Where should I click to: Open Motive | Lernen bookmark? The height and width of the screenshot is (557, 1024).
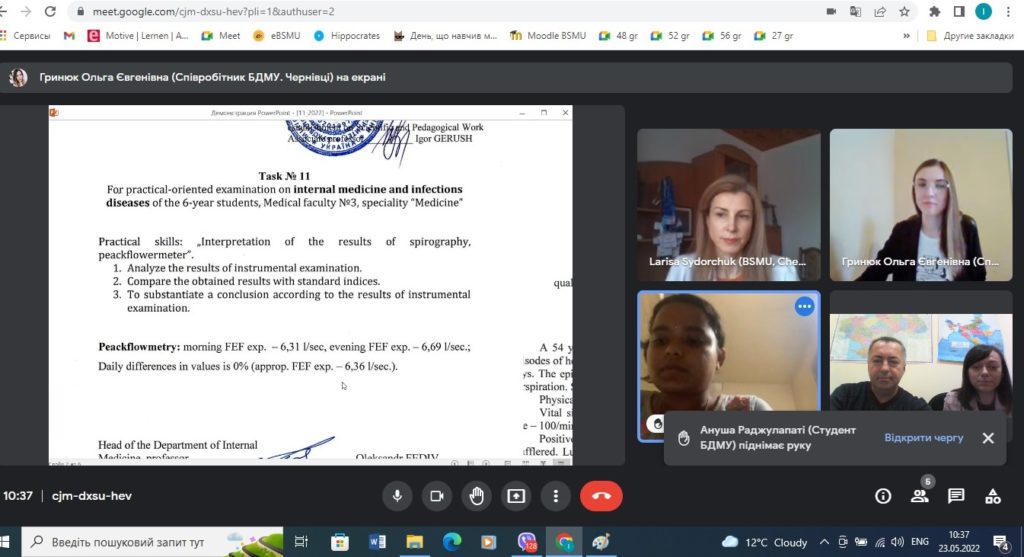coord(138,36)
